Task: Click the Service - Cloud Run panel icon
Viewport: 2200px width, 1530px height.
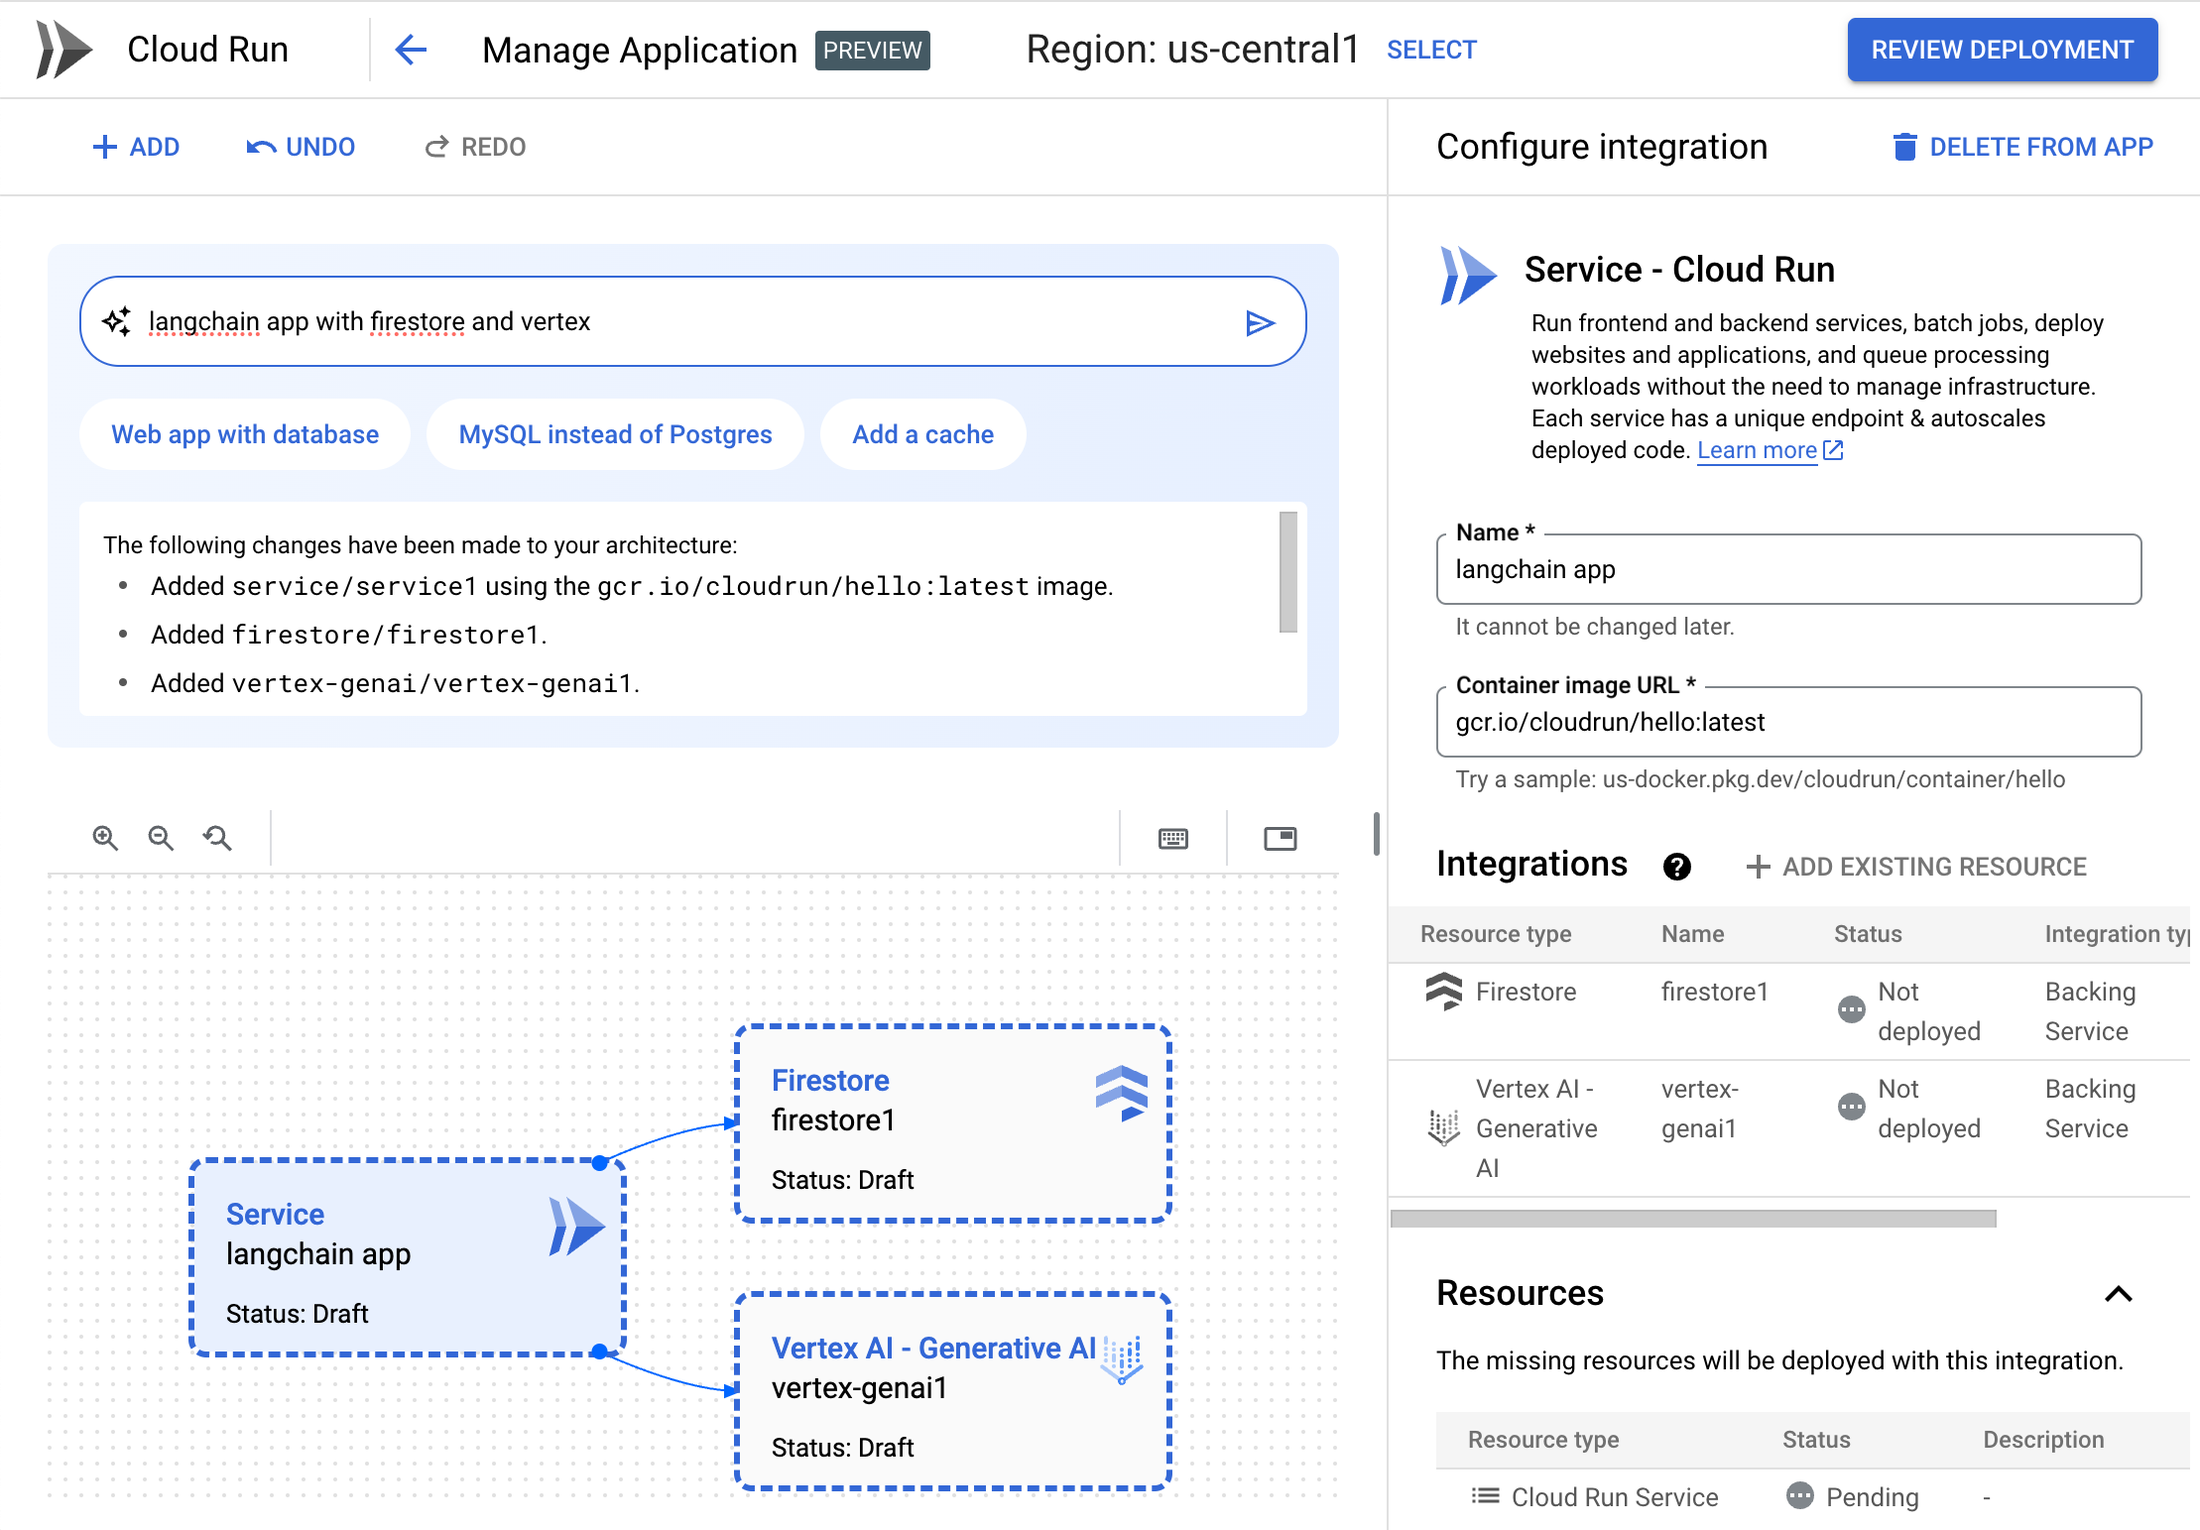Action: (1467, 275)
